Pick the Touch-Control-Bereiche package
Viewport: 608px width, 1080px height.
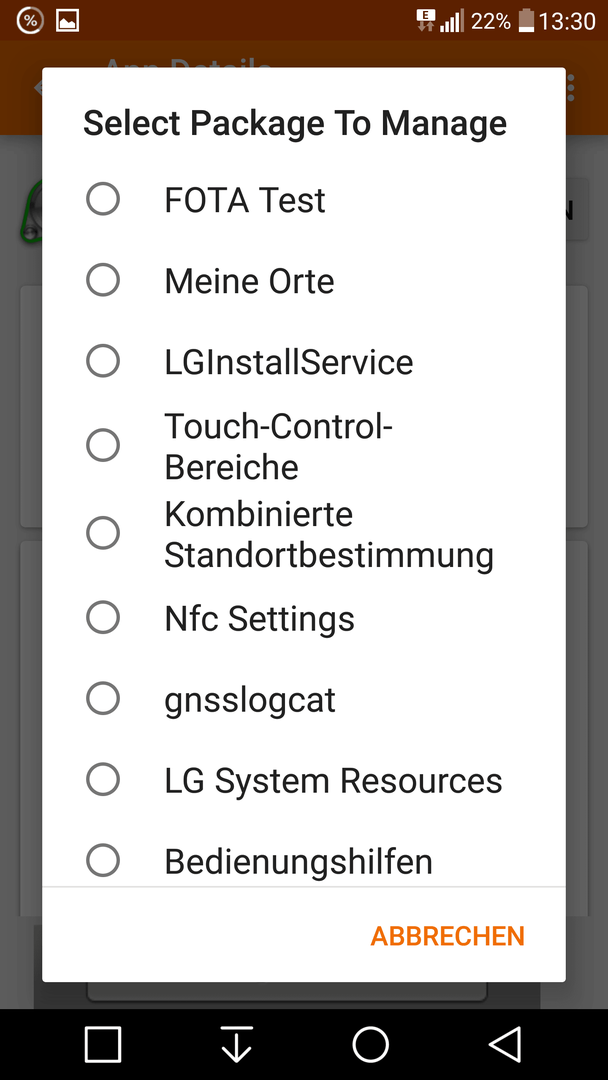[x=304, y=446]
